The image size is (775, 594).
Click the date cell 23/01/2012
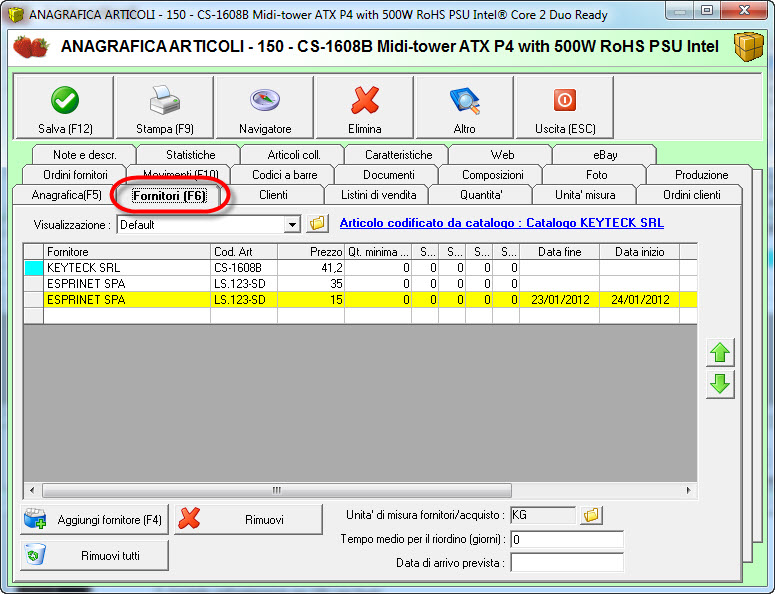point(560,299)
